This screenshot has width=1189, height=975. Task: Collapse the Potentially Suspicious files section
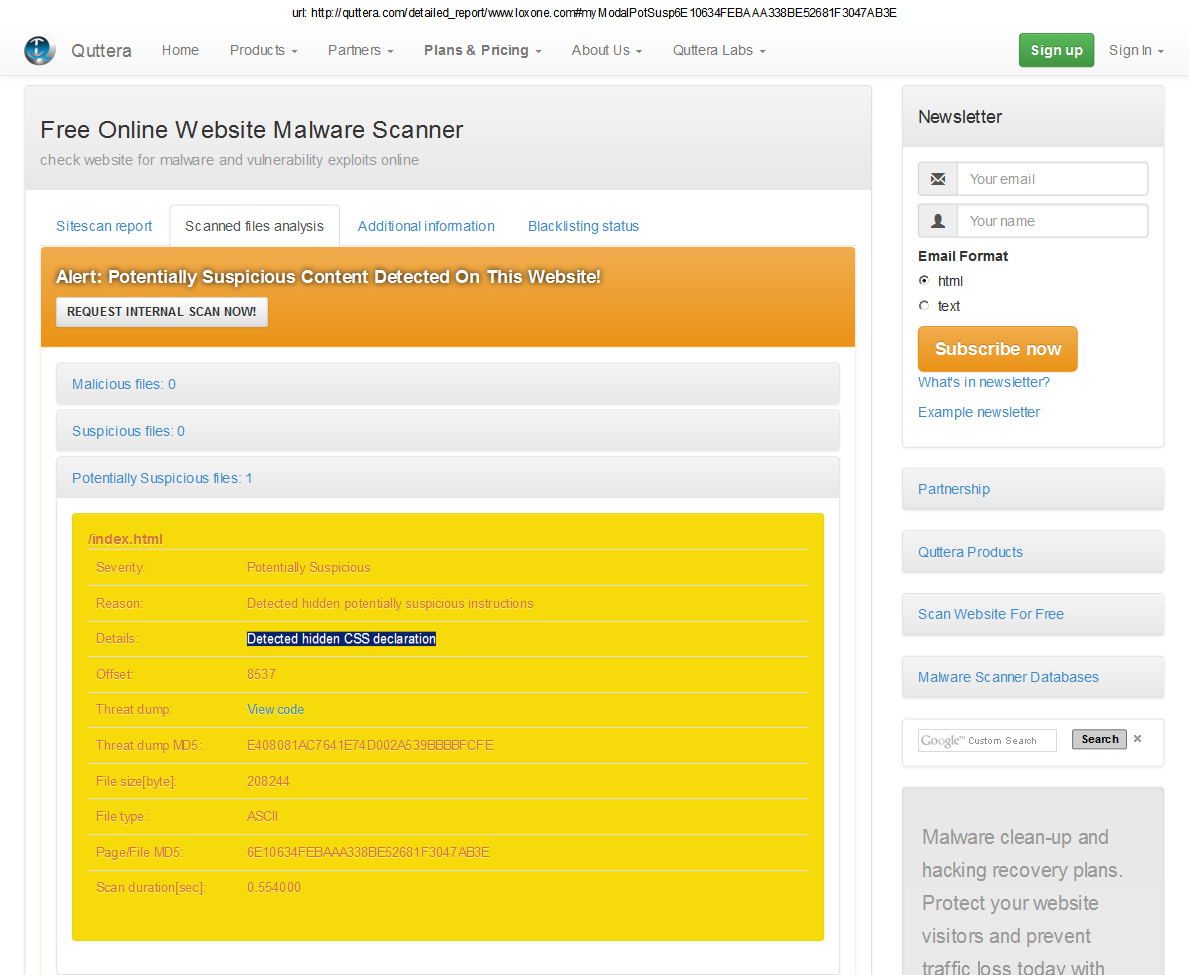pos(162,478)
